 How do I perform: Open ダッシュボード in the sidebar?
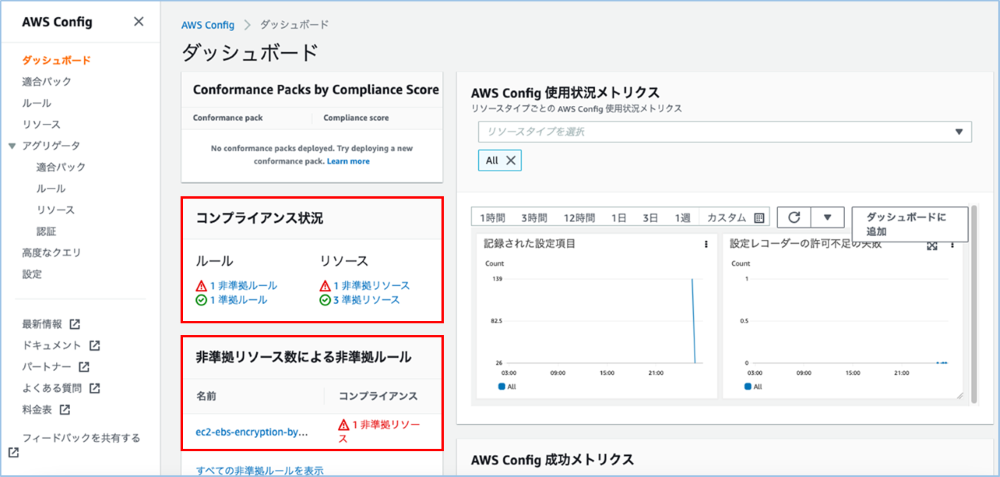56,61
